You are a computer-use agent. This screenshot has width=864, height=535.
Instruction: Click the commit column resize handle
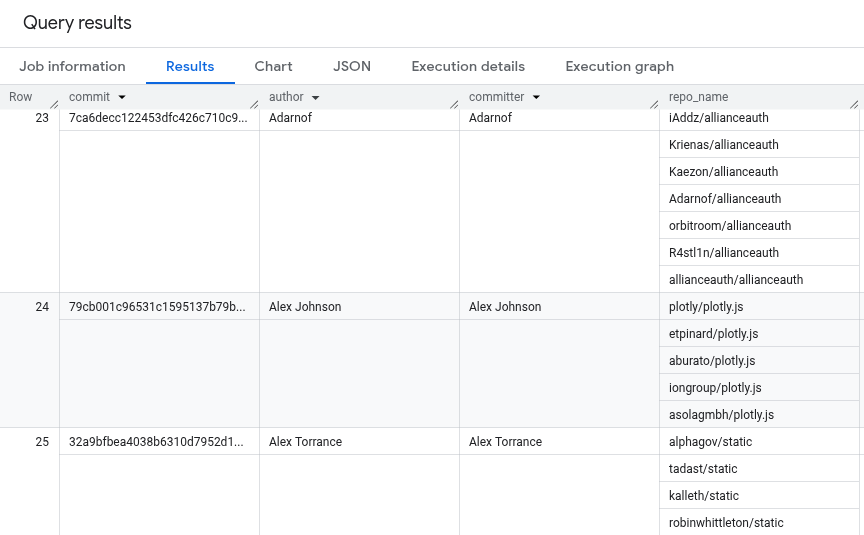(254, 103)
